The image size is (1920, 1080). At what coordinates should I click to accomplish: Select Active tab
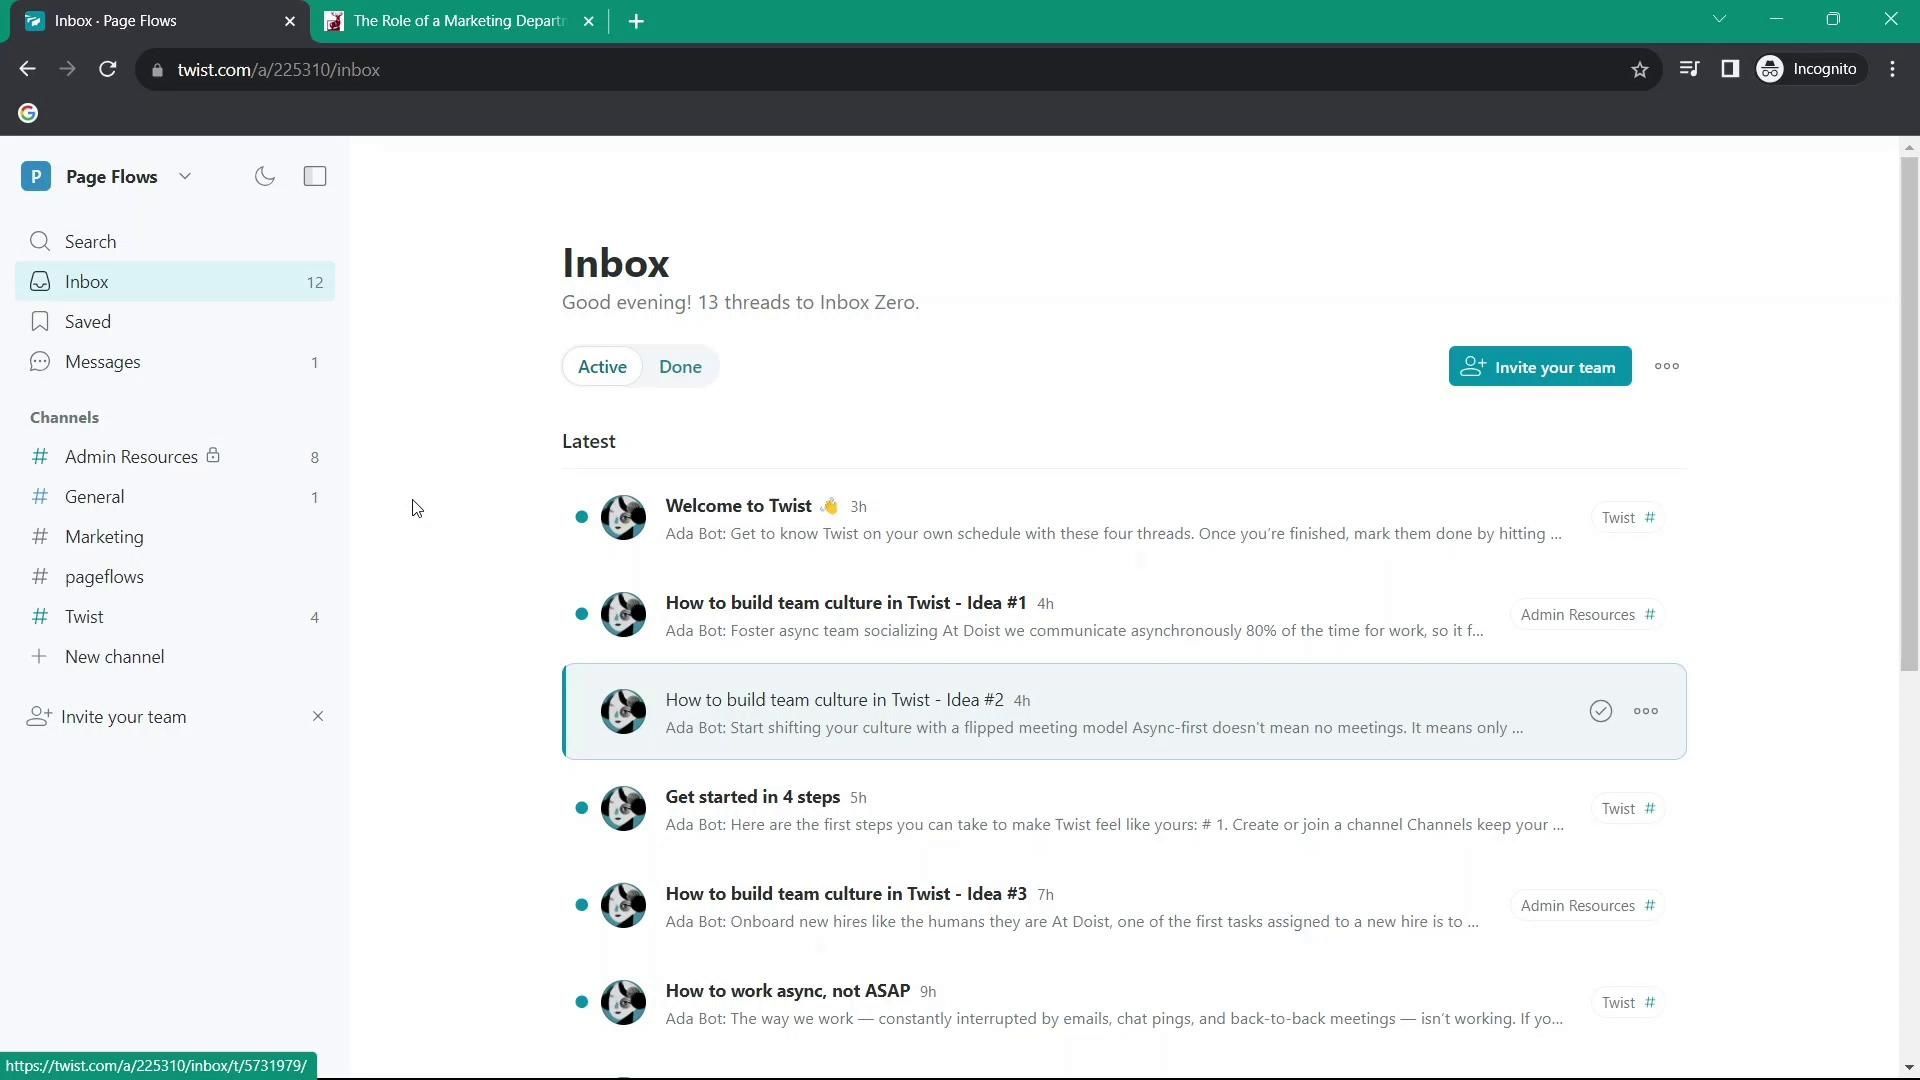pos(602,367)
